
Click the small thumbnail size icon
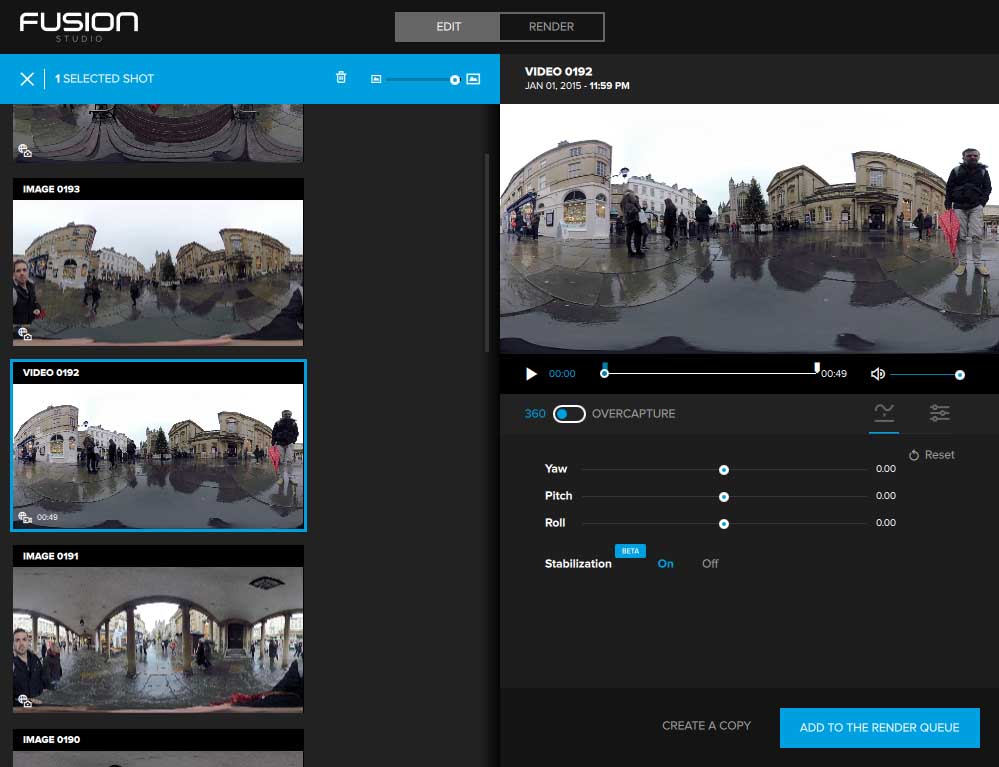[x=376, y=79]
